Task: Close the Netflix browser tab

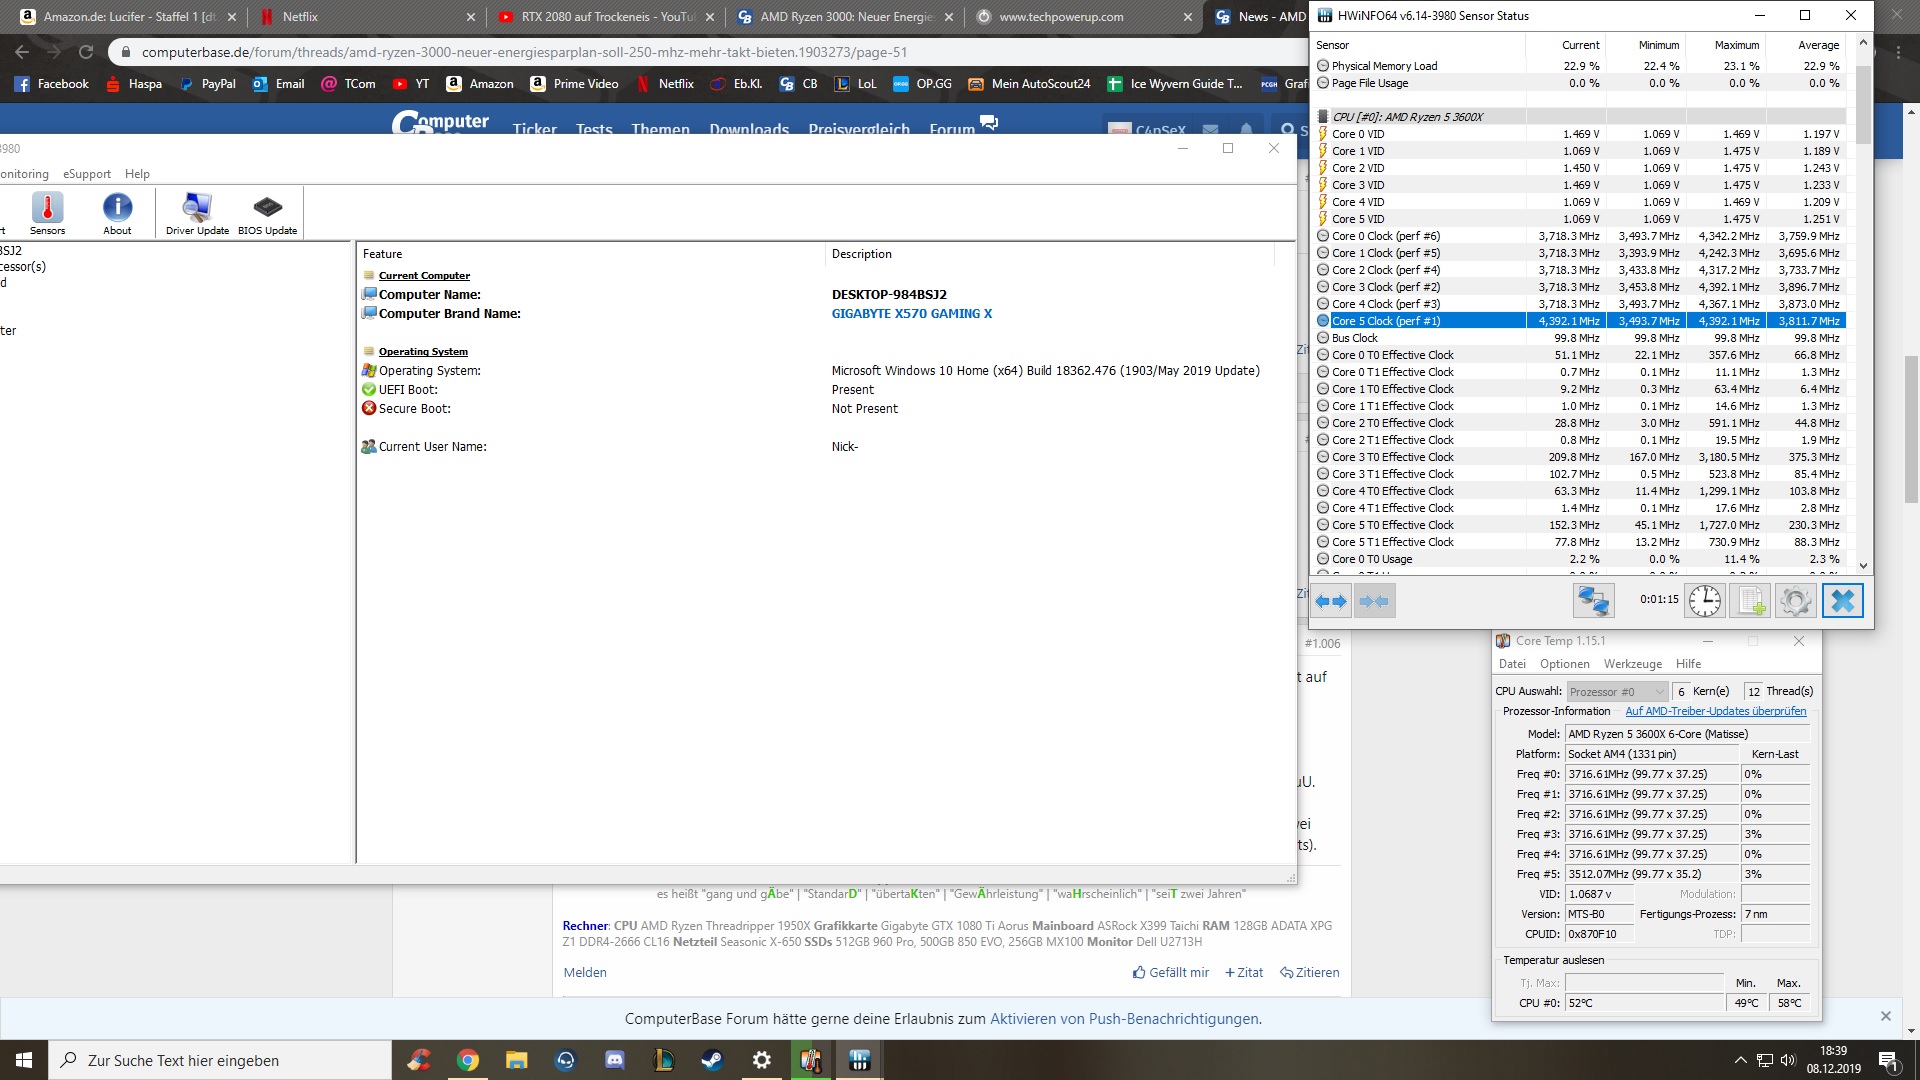Action: pyautogui.click(x=471, y=17)
